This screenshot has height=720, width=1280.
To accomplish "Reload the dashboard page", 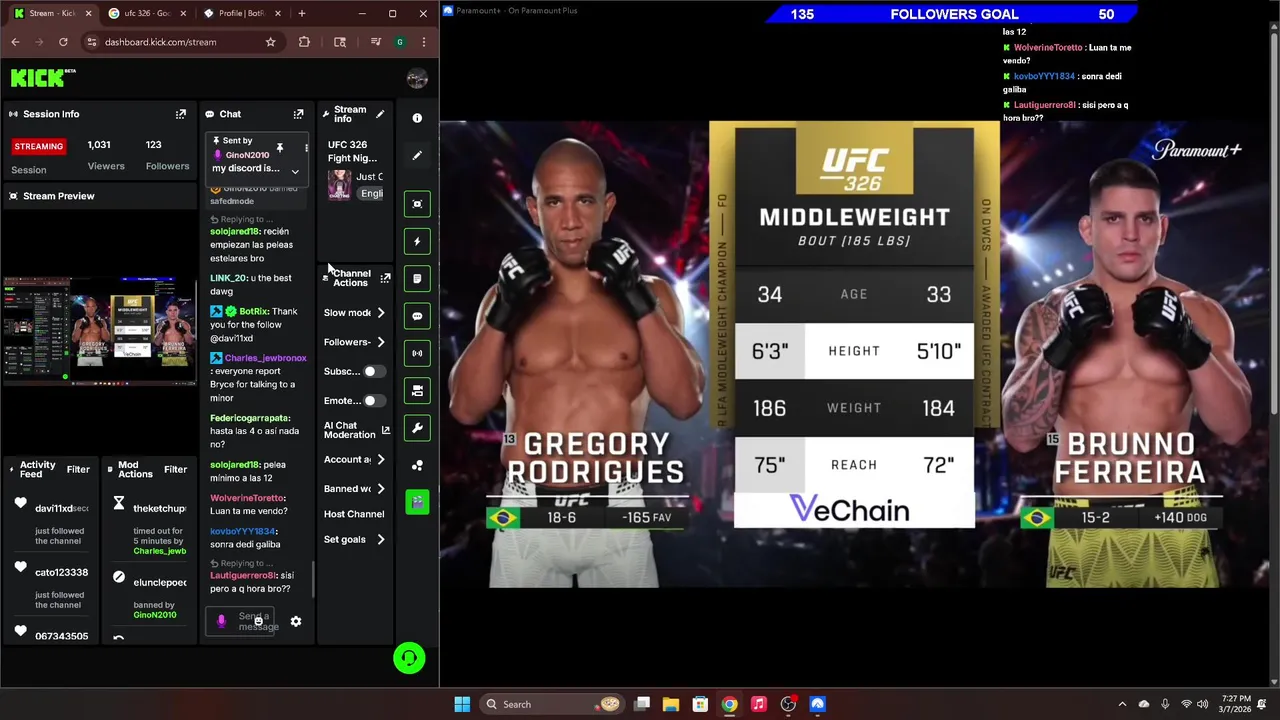I will pos(63,42).
